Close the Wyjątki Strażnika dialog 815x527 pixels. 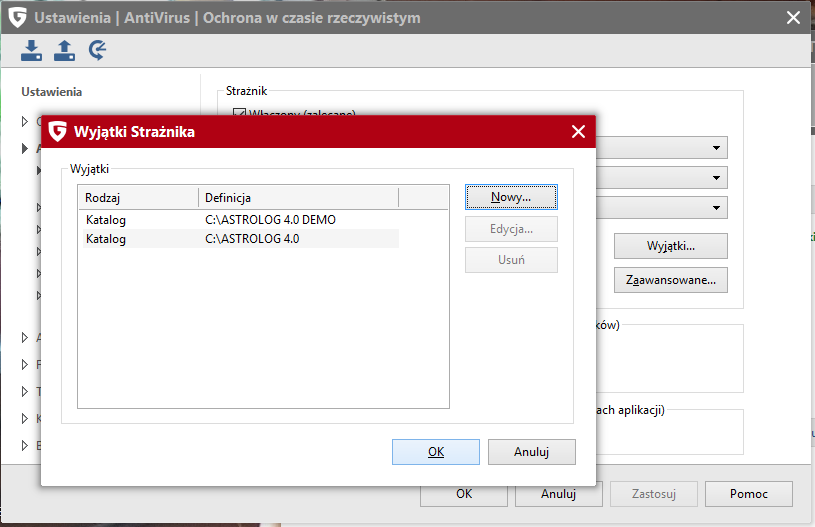pyautogui.click(x=579, y=131)
